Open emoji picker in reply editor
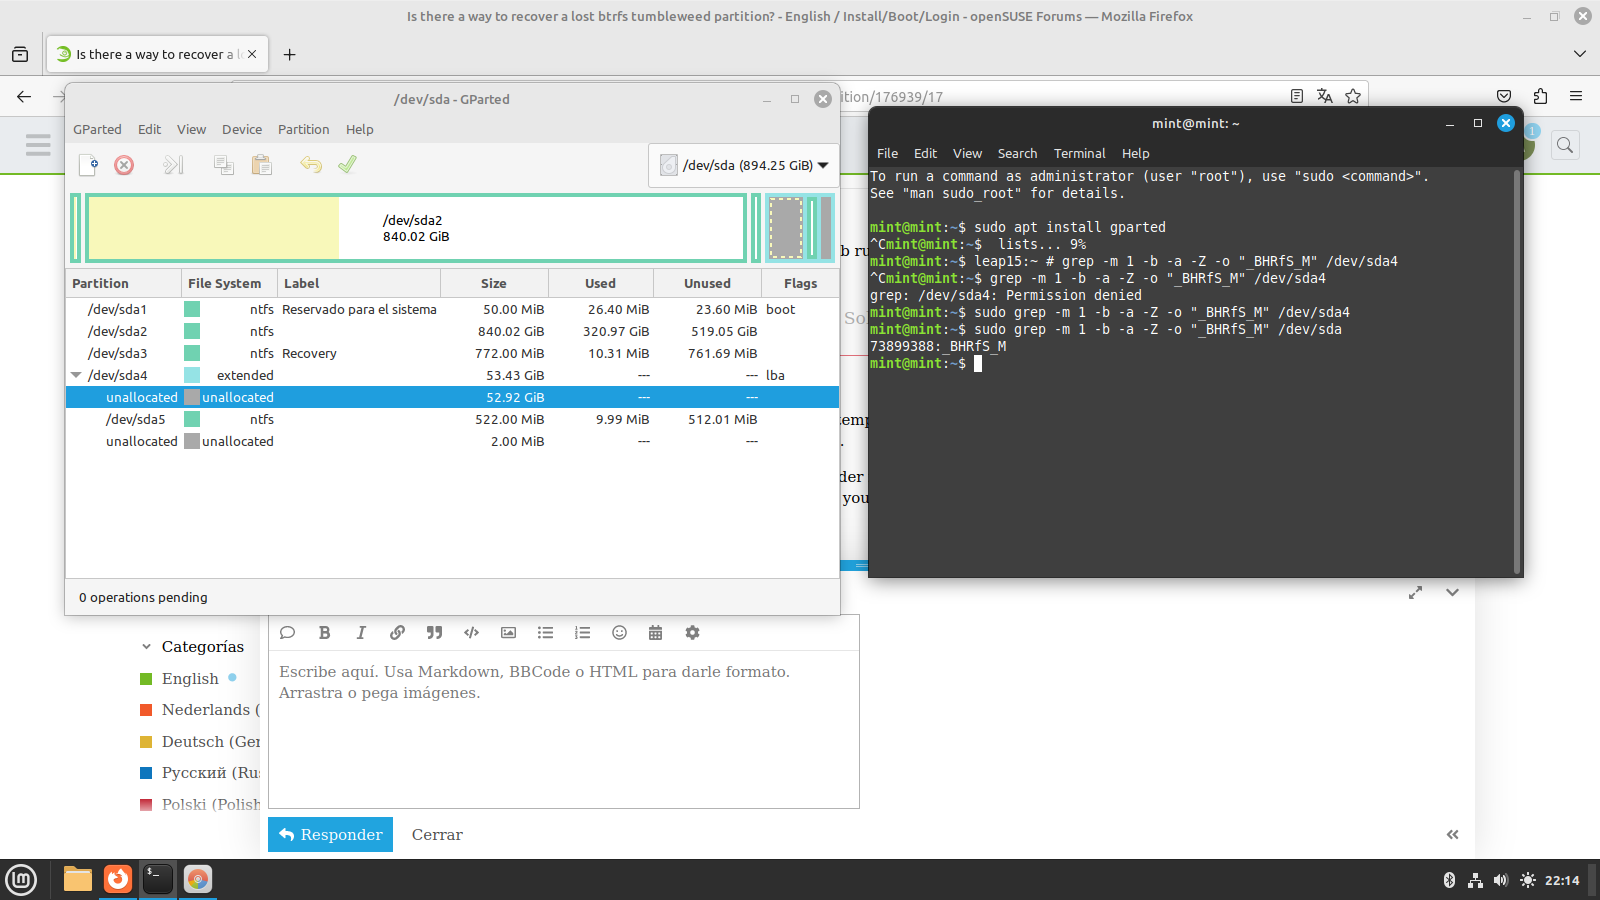1600x900 pixels. (x=619, y=632)
